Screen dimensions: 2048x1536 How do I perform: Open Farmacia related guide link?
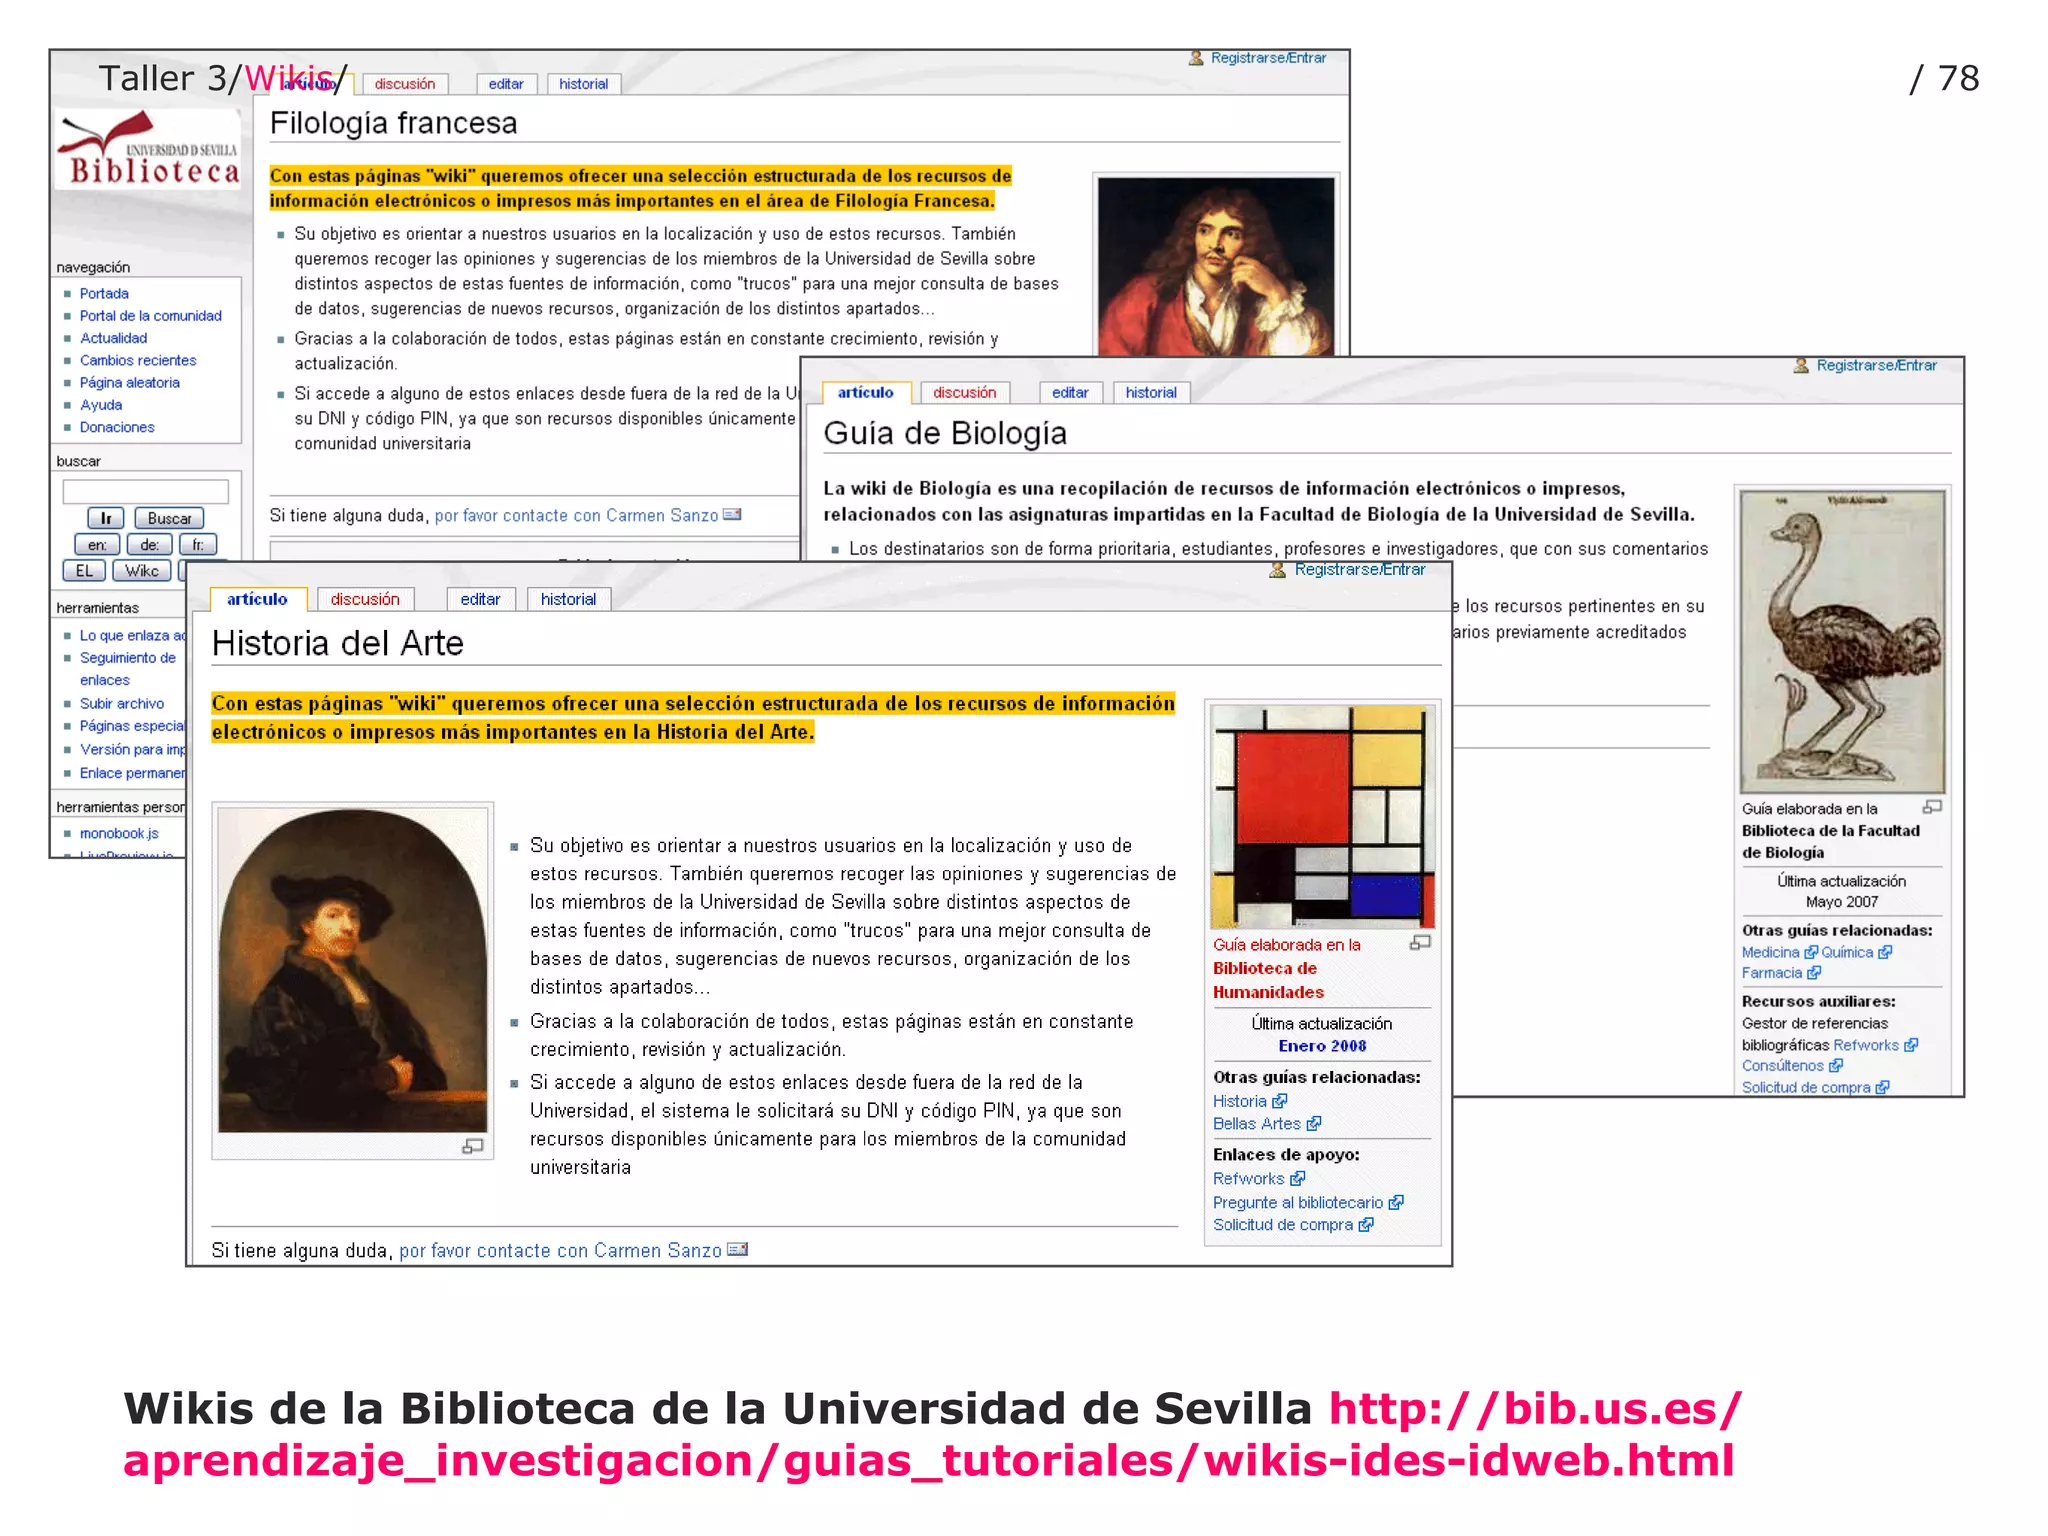(1772, 972)
